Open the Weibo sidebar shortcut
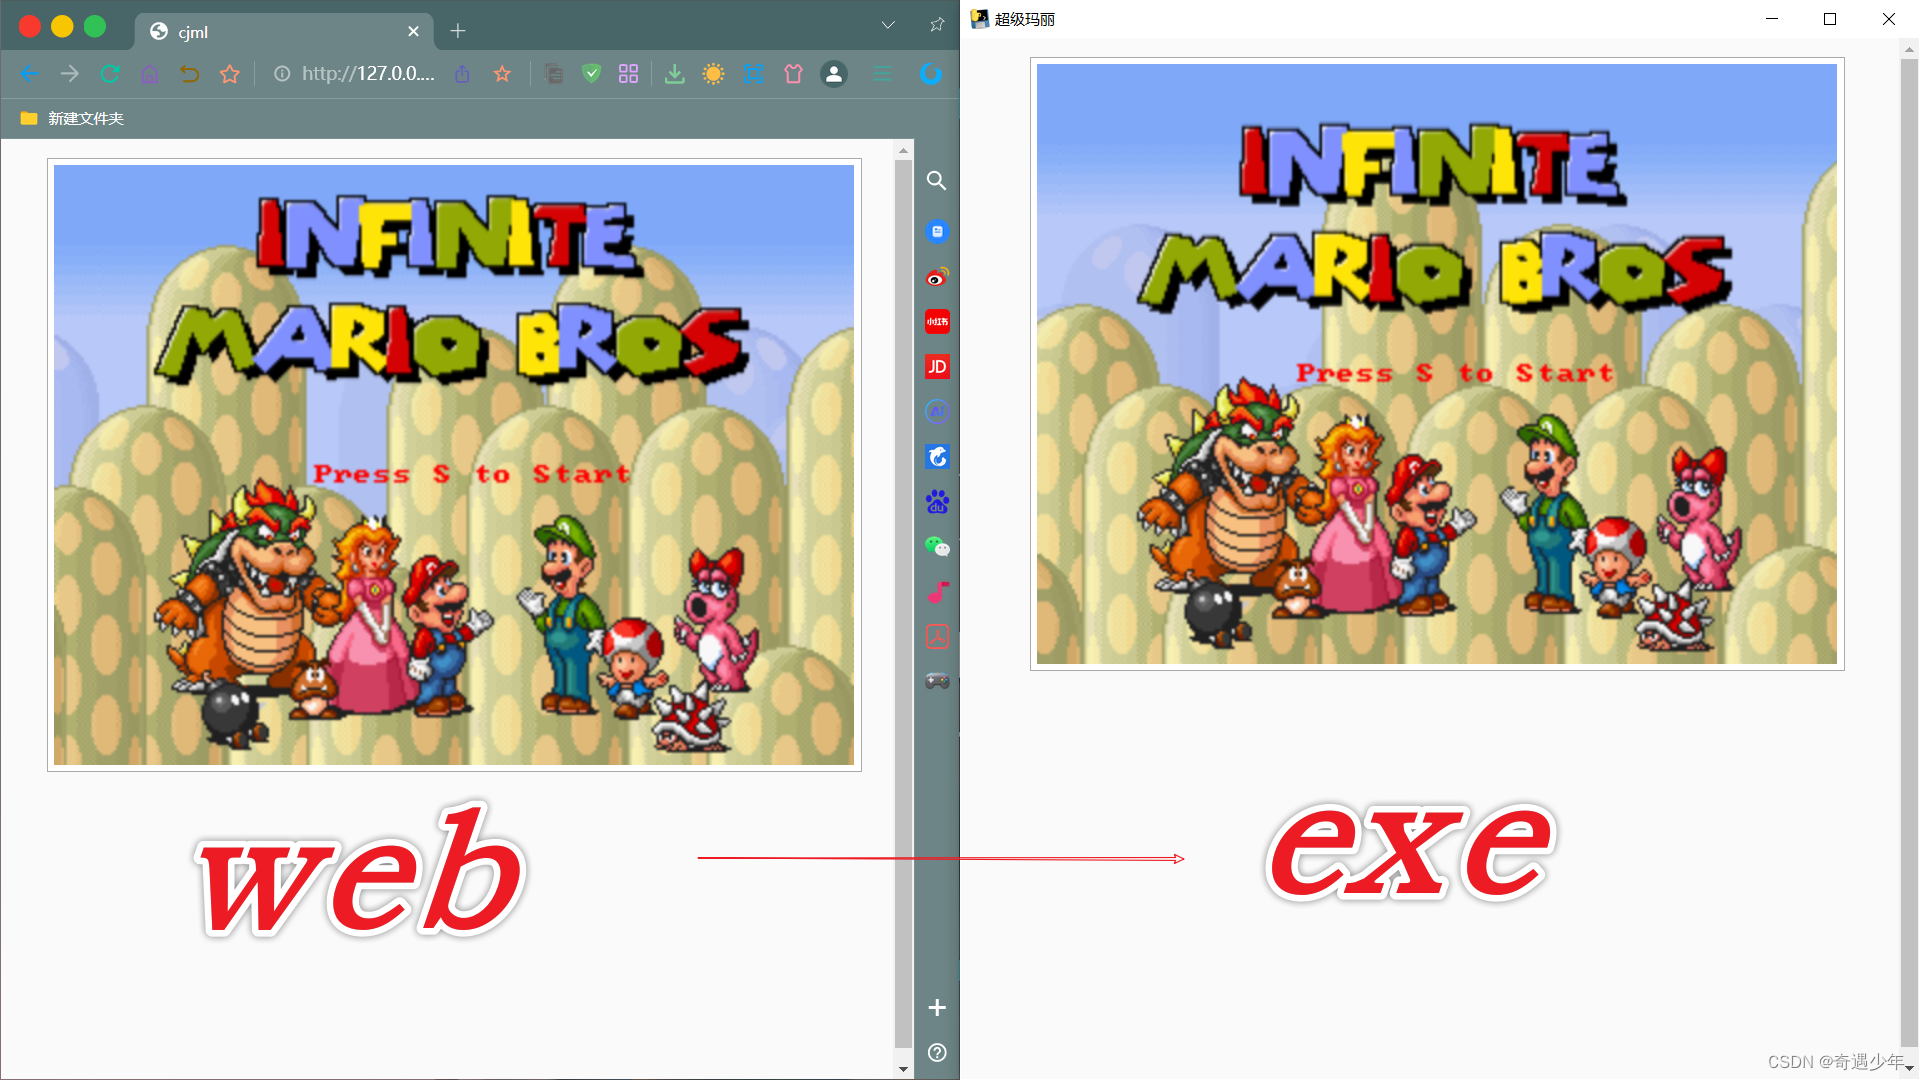Screen dimensions: 1920x1080 [937, 277]
